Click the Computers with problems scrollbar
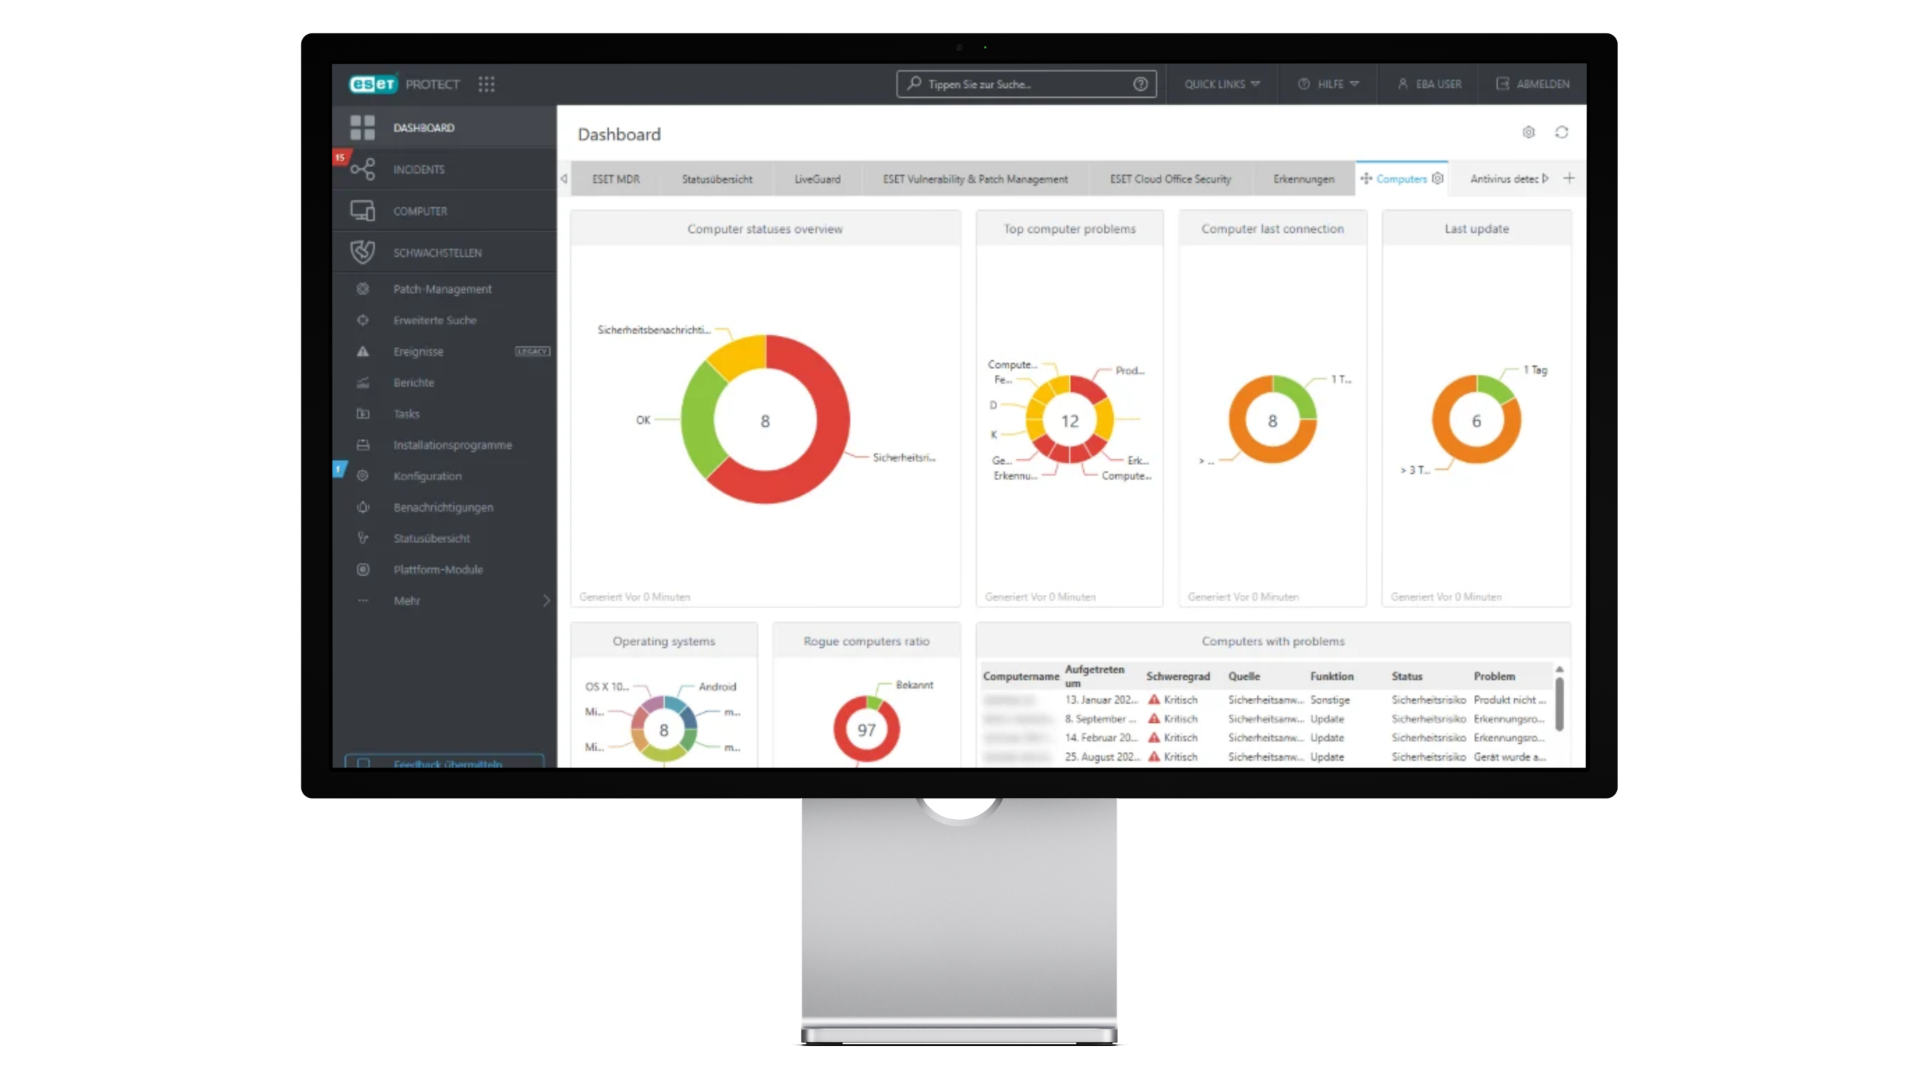This screenshot has height=1080, width=1920. tap(1559, 703)
